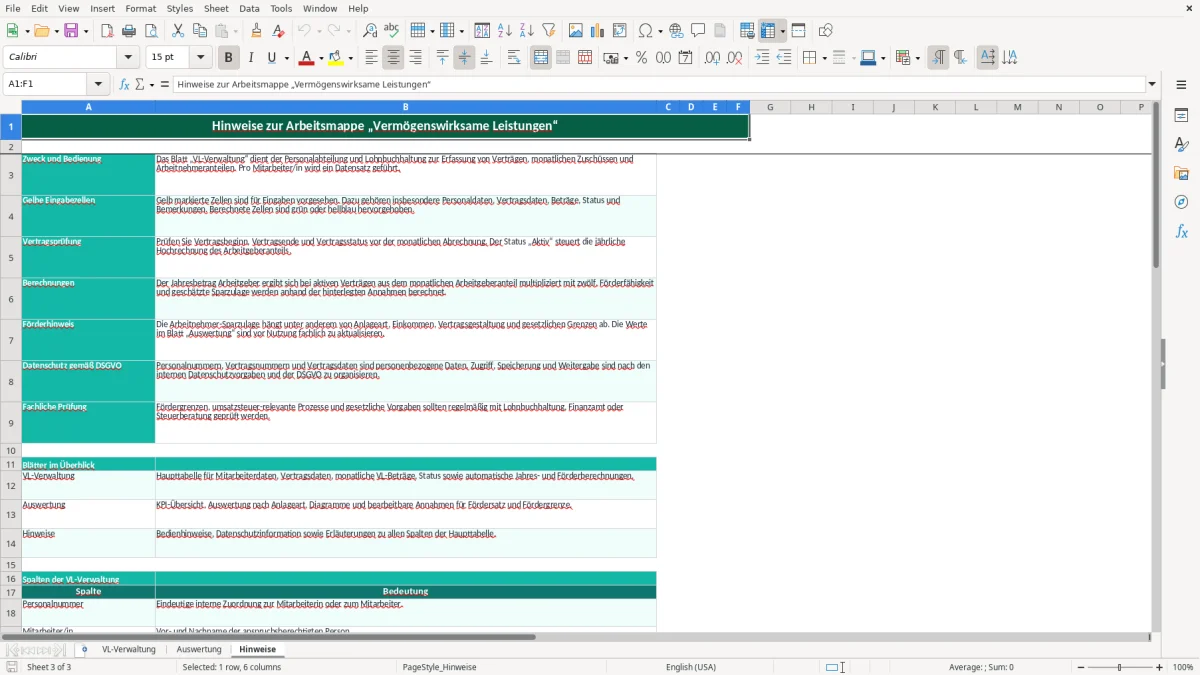This screenshot has width=1200, height=675.
Task: Switch to the VL-Verwaltung sheet tab
Action: (129, 649)
